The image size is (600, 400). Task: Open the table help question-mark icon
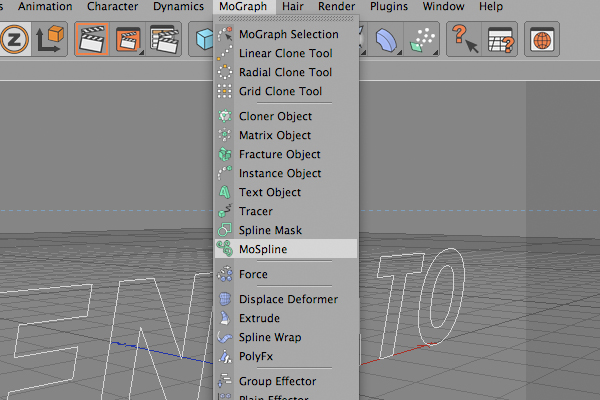pyautogui.click(x=500, y=39)
